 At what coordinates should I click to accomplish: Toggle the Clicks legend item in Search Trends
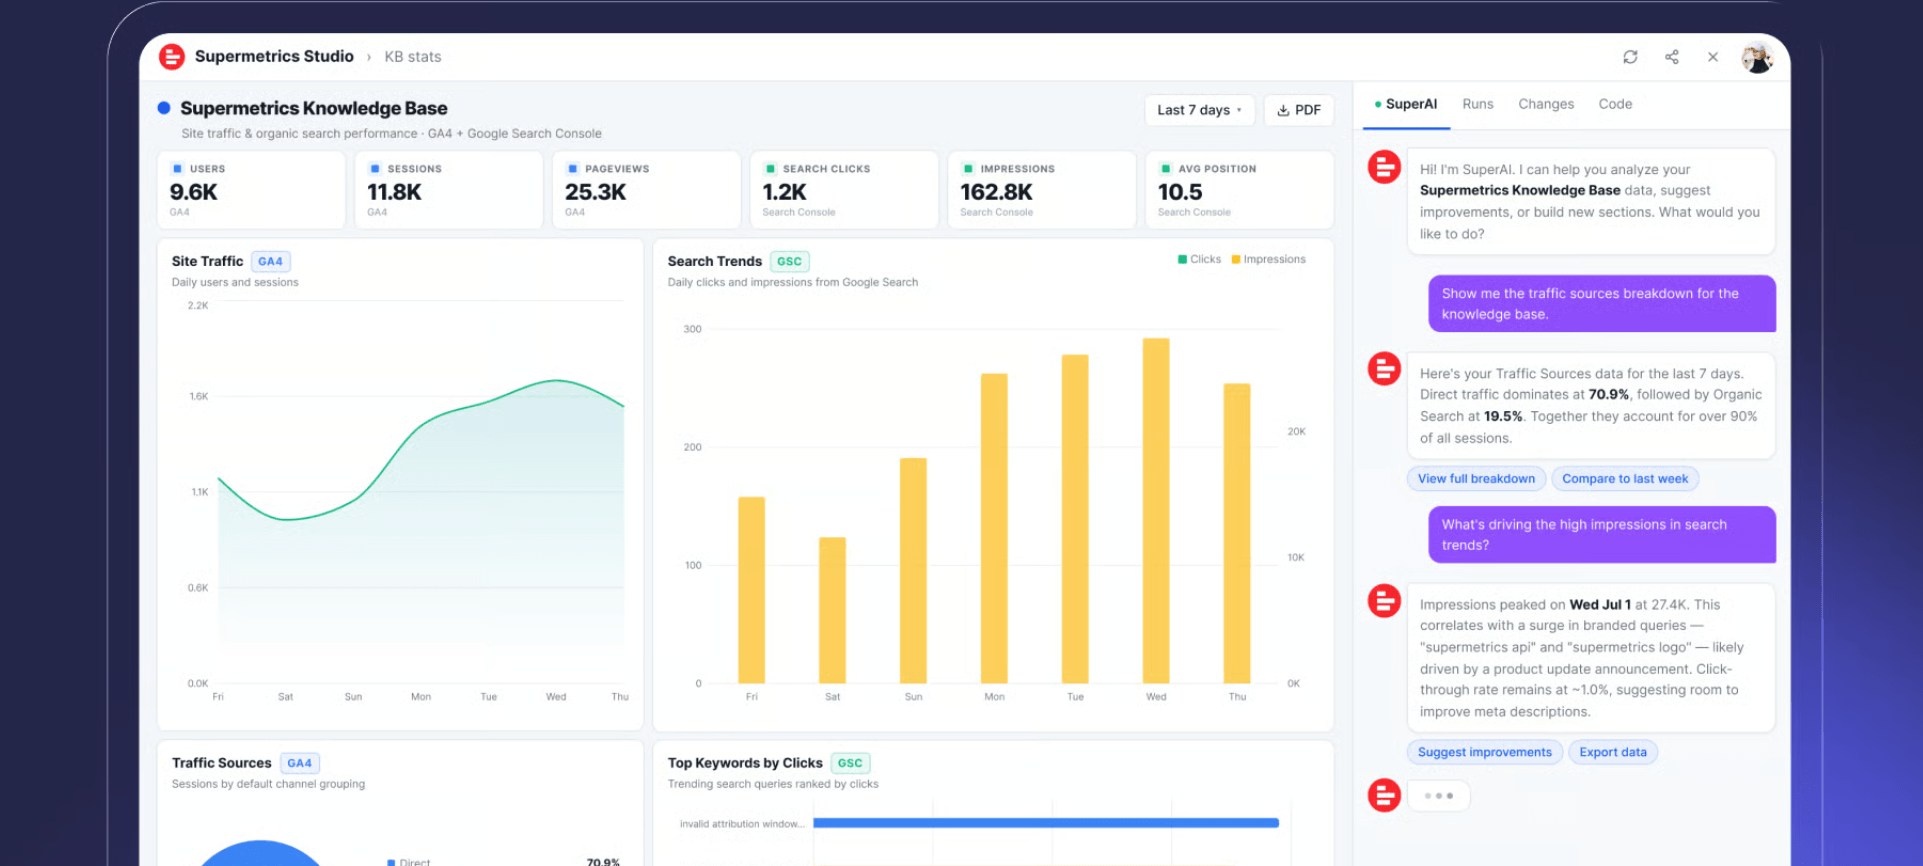coord(1199,259)
